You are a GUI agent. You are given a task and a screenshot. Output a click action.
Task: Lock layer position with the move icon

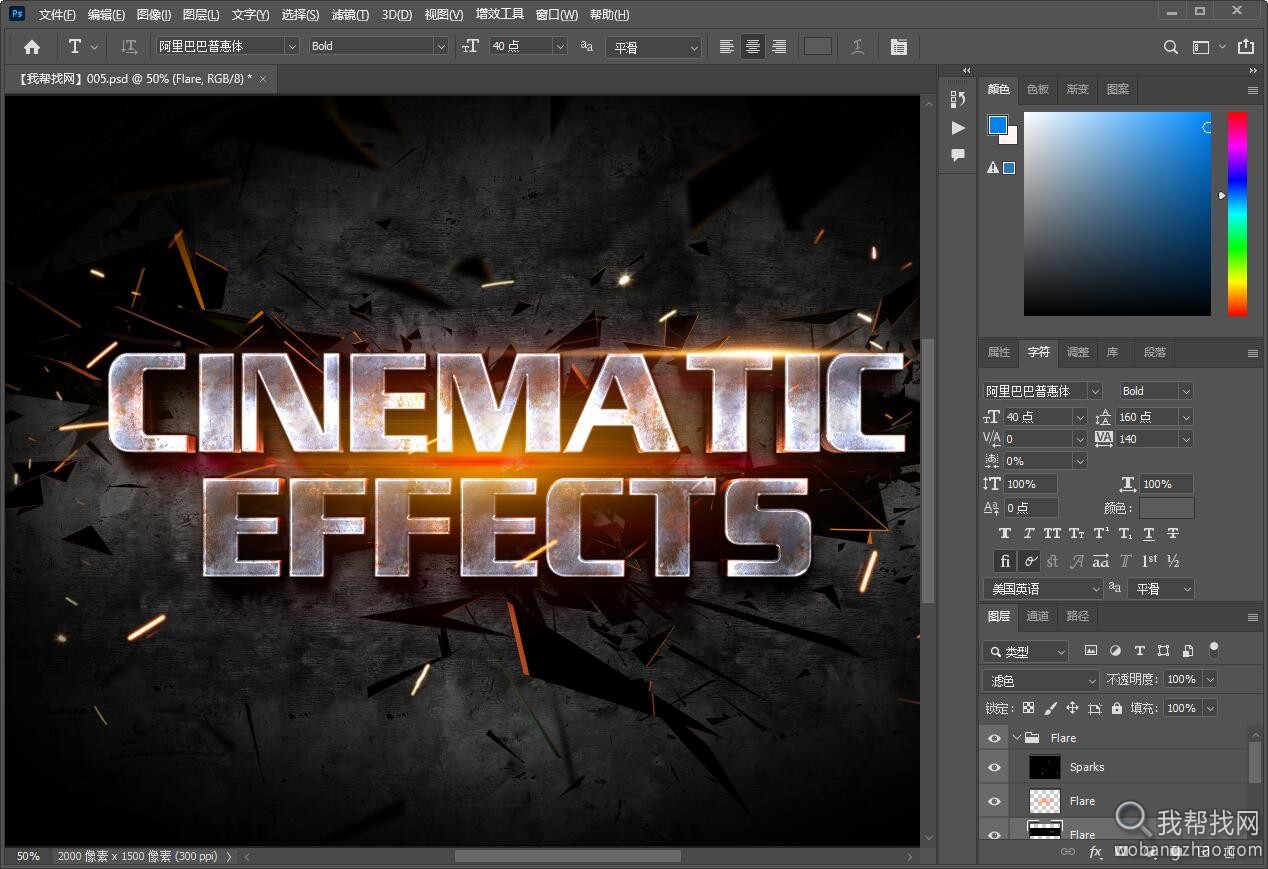(1072, 708)
